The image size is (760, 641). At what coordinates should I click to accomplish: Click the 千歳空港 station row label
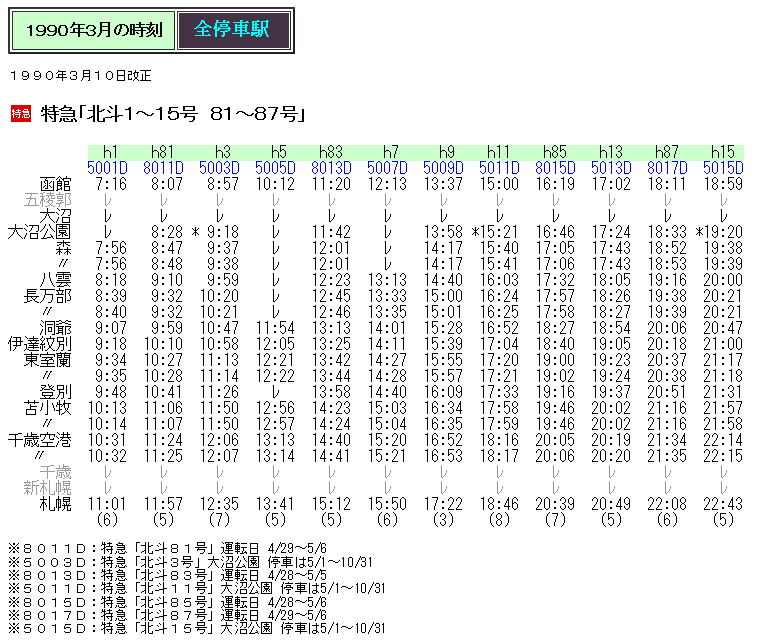39,440
